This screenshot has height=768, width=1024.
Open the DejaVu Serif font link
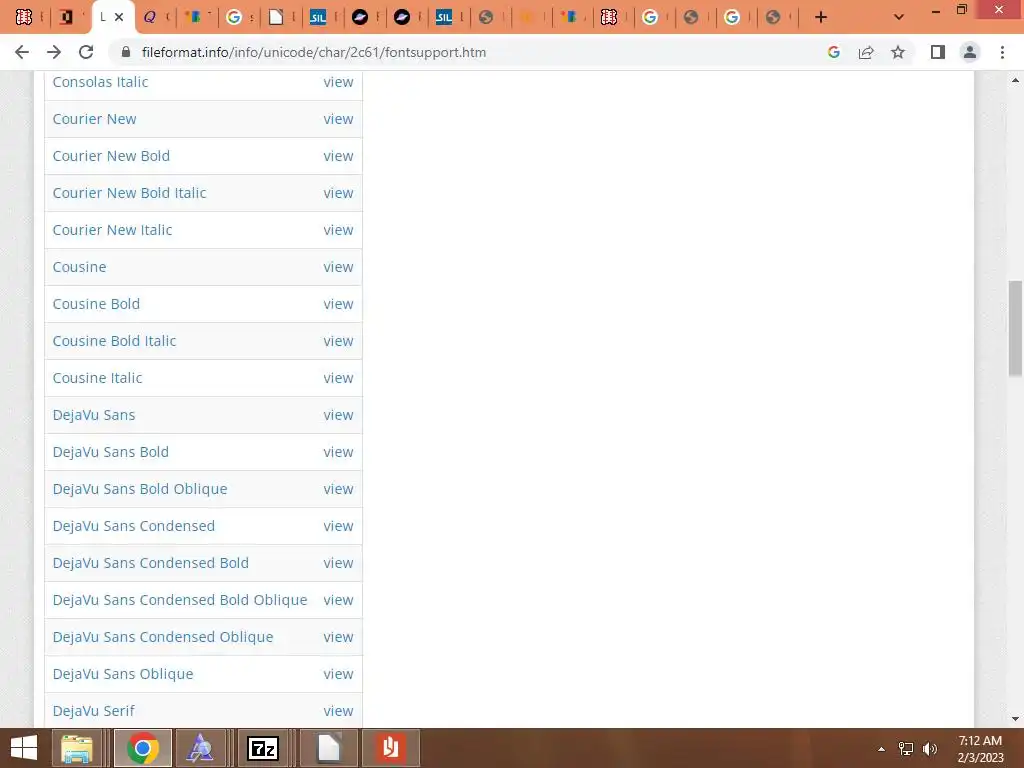click(93, 711)
